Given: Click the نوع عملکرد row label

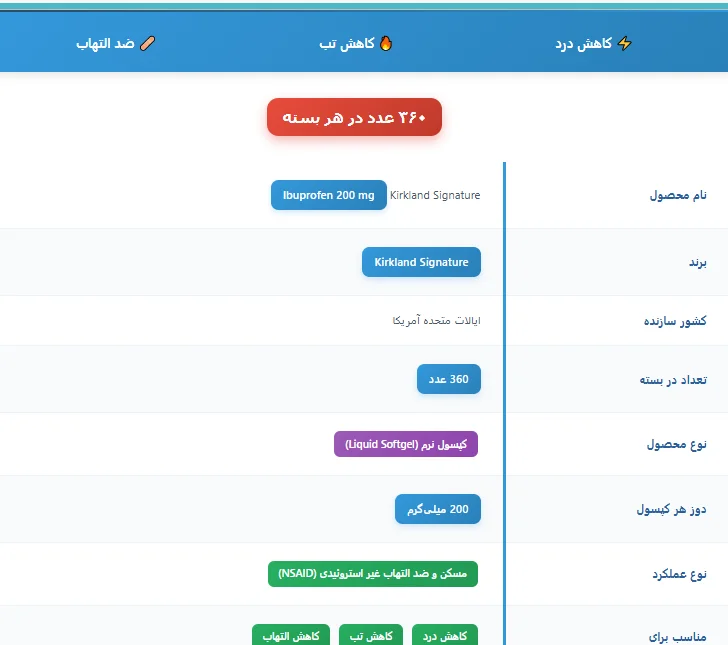Looking at the screenshot, I should coord(679,574).
